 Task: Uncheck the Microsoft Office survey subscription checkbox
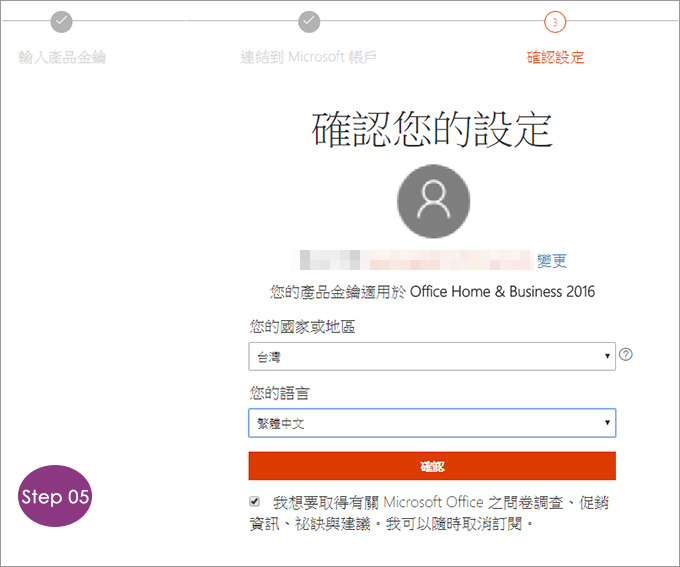(255, 502)
